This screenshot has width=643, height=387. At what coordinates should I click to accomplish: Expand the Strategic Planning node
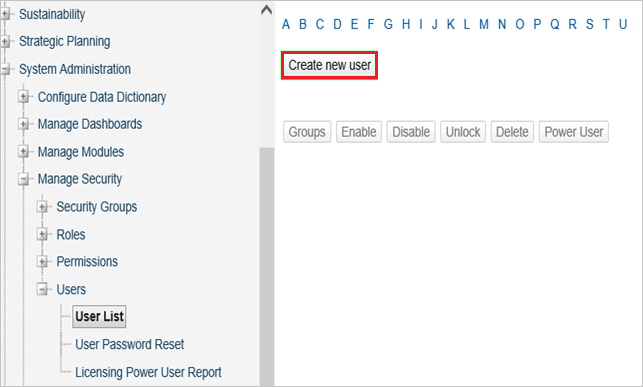click(x=5, y=41)
